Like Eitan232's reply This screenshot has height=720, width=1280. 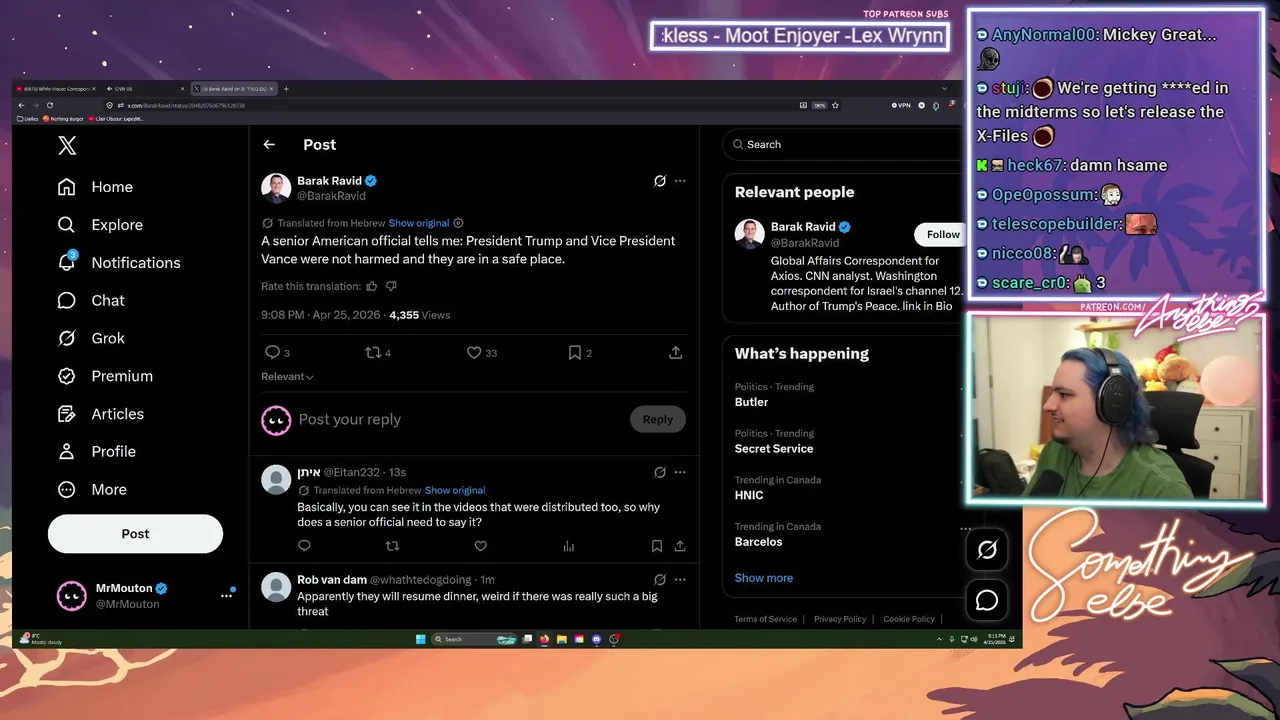[480, 546]
